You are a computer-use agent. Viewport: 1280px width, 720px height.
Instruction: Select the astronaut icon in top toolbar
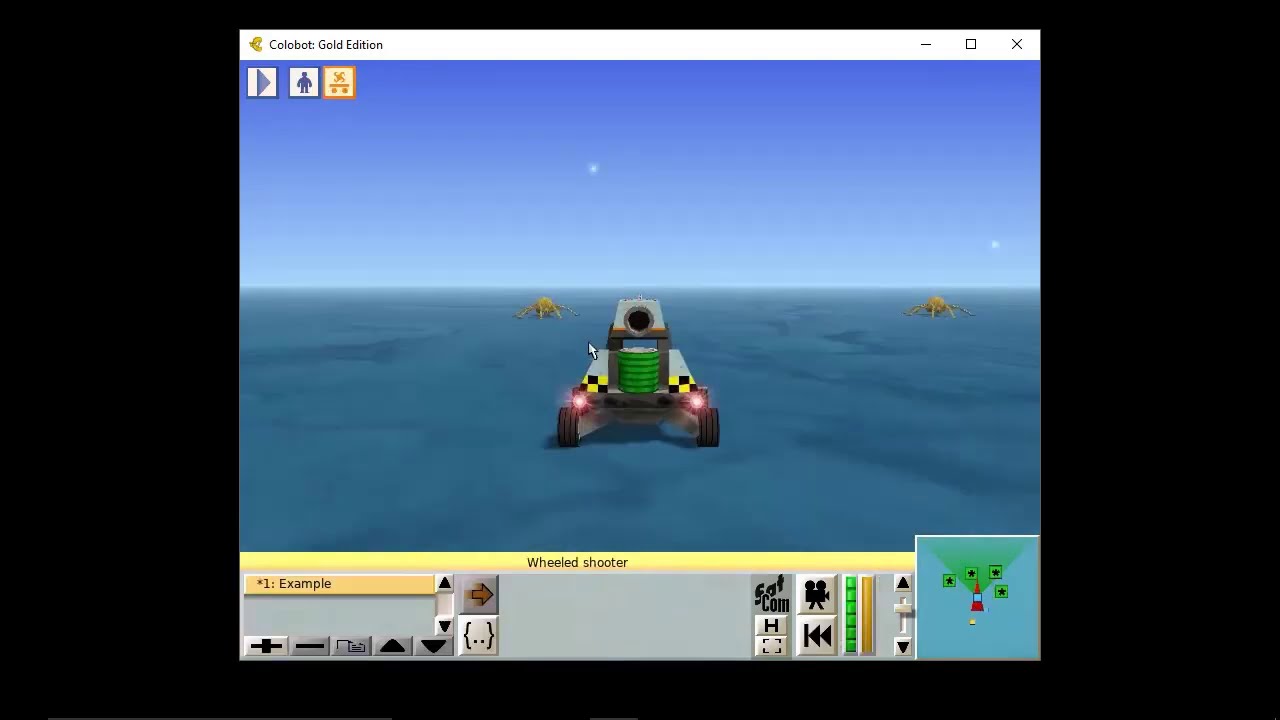click(x=304, y=82)
